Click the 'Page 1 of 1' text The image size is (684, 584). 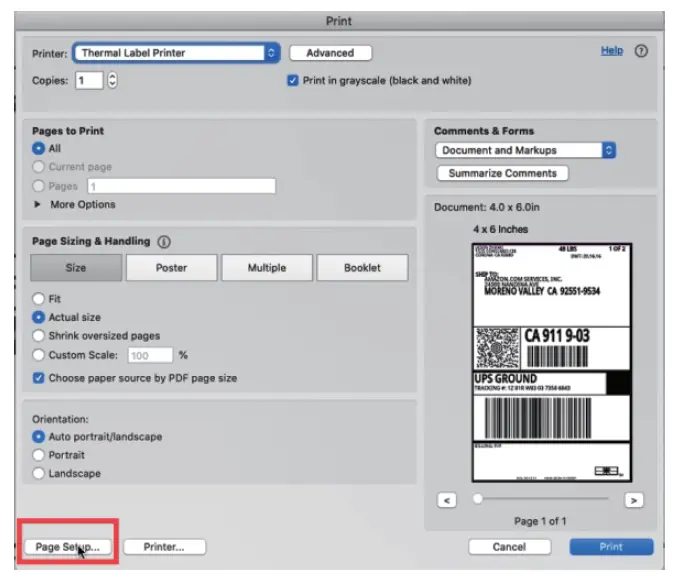point(540,521)
